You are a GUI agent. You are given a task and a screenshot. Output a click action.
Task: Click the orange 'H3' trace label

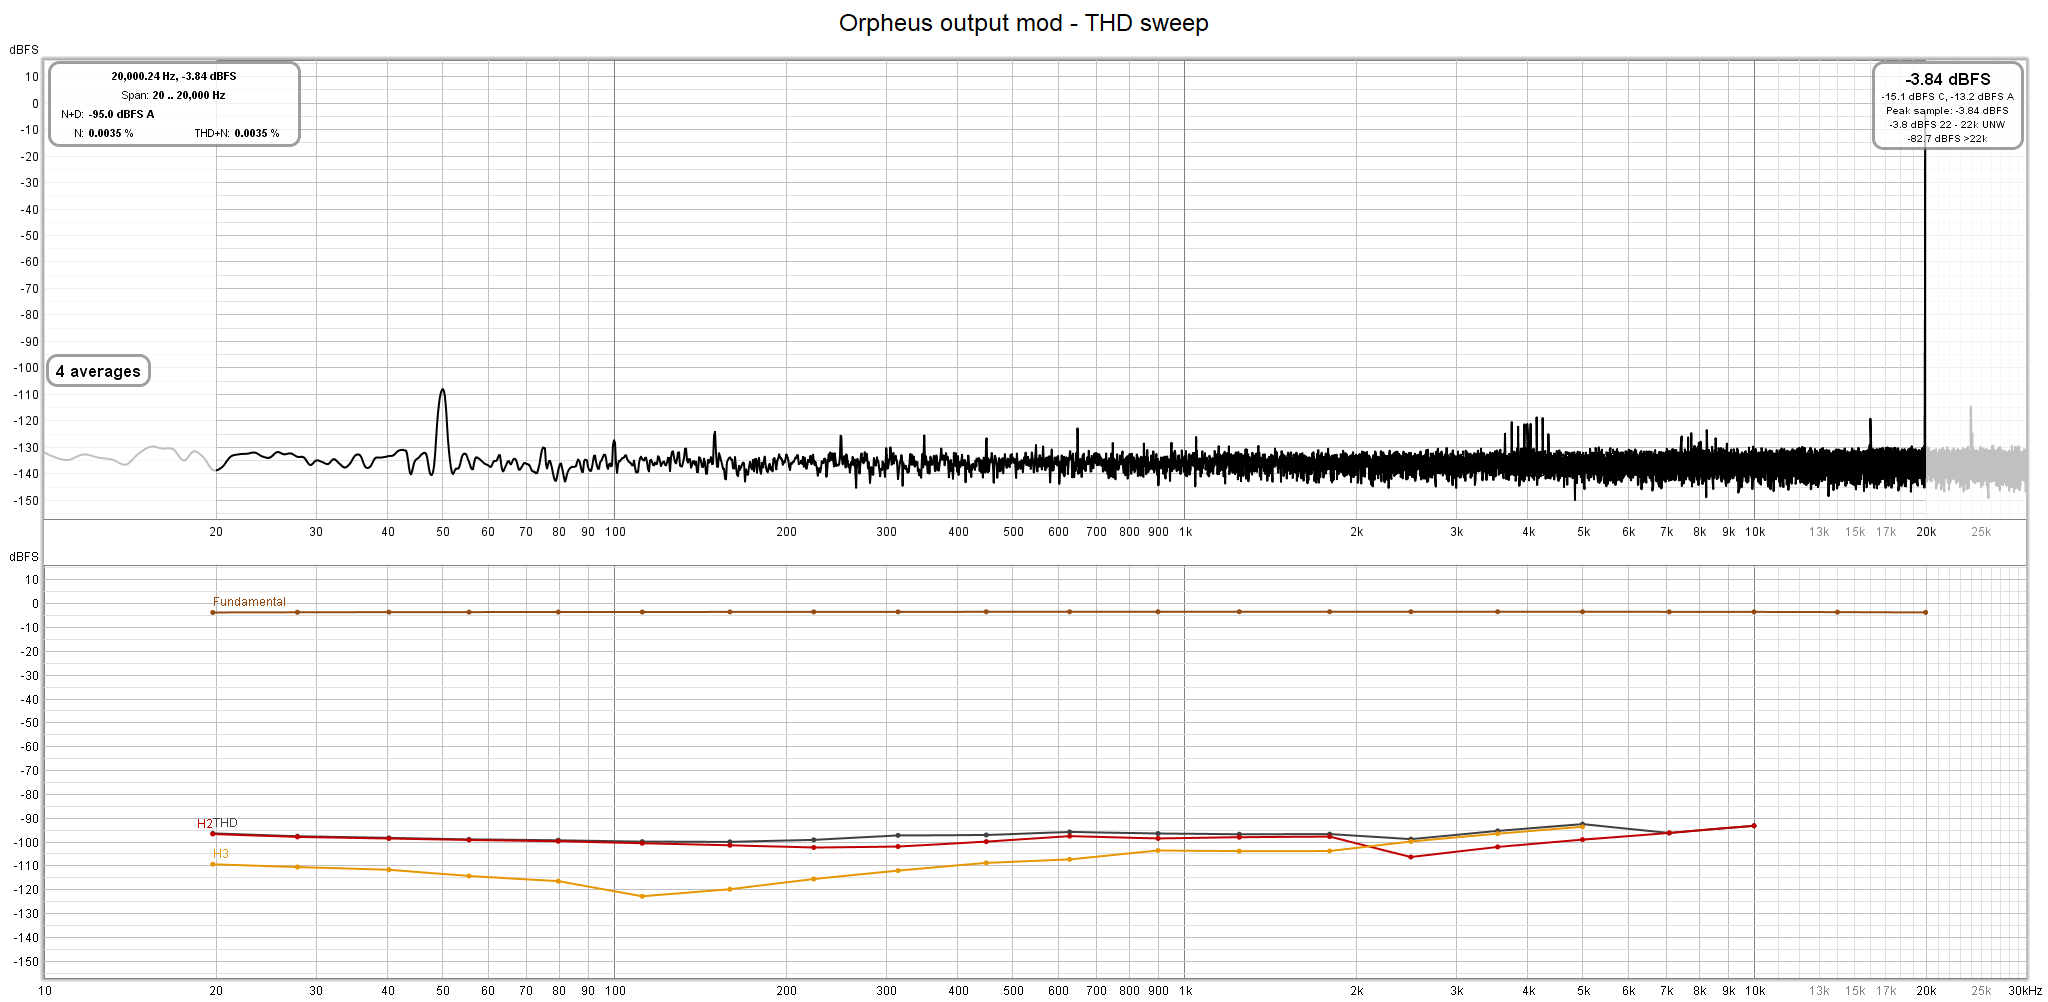click(220, 854)
